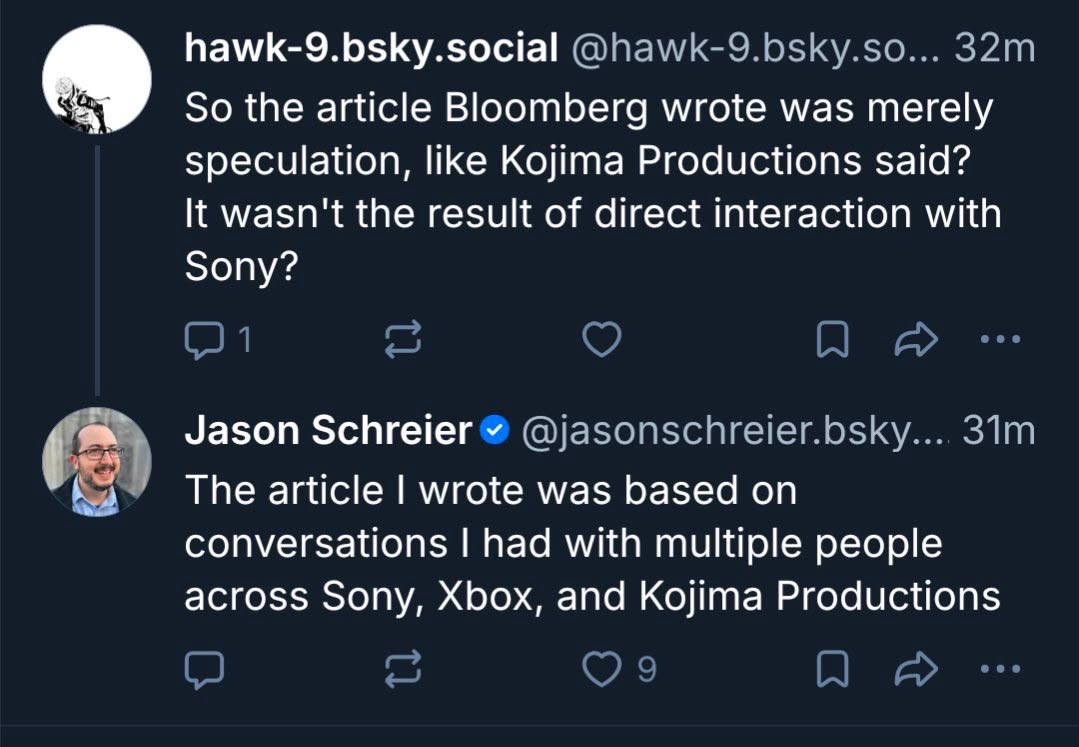Open the 31m timestamp on Schreier's reply
1079x747 pixels.
[998, 431]
